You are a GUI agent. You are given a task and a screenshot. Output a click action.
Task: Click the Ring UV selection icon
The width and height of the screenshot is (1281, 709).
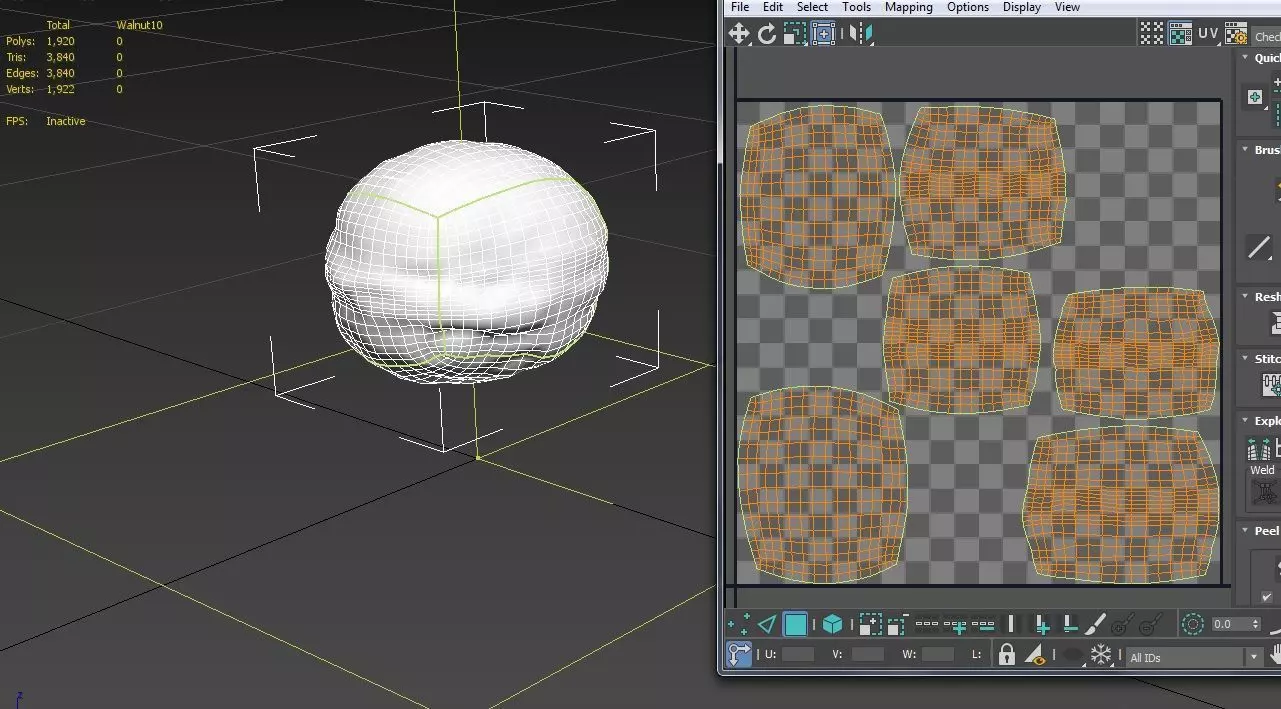1011,625
